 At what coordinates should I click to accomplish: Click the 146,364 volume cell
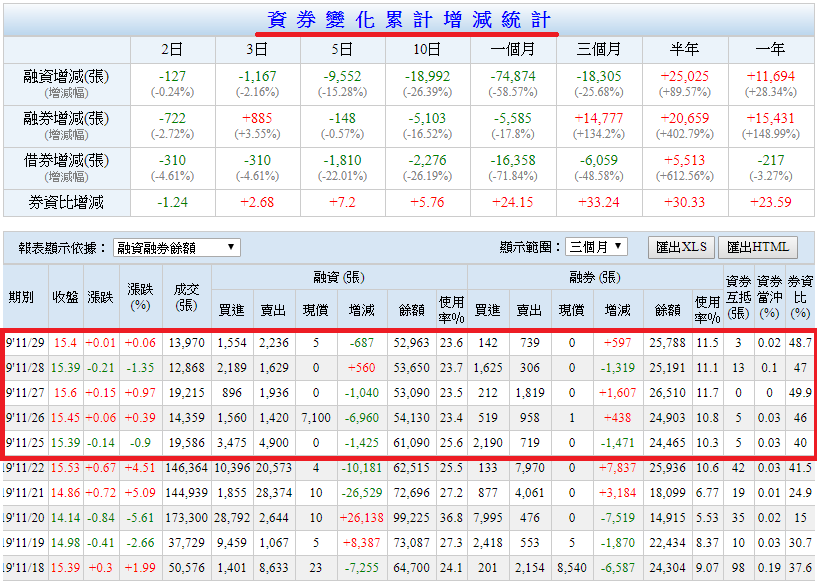[187, 468]
